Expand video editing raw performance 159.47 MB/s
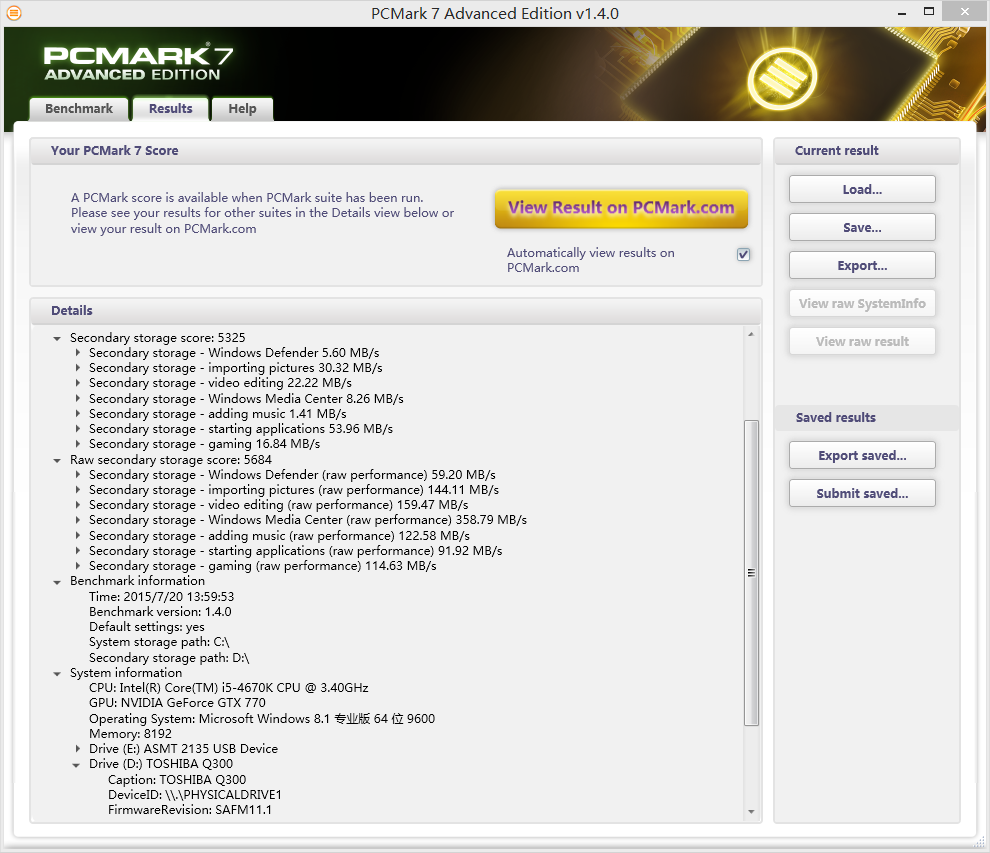Viewport: 990px width, 853px height. coord(78,505)
